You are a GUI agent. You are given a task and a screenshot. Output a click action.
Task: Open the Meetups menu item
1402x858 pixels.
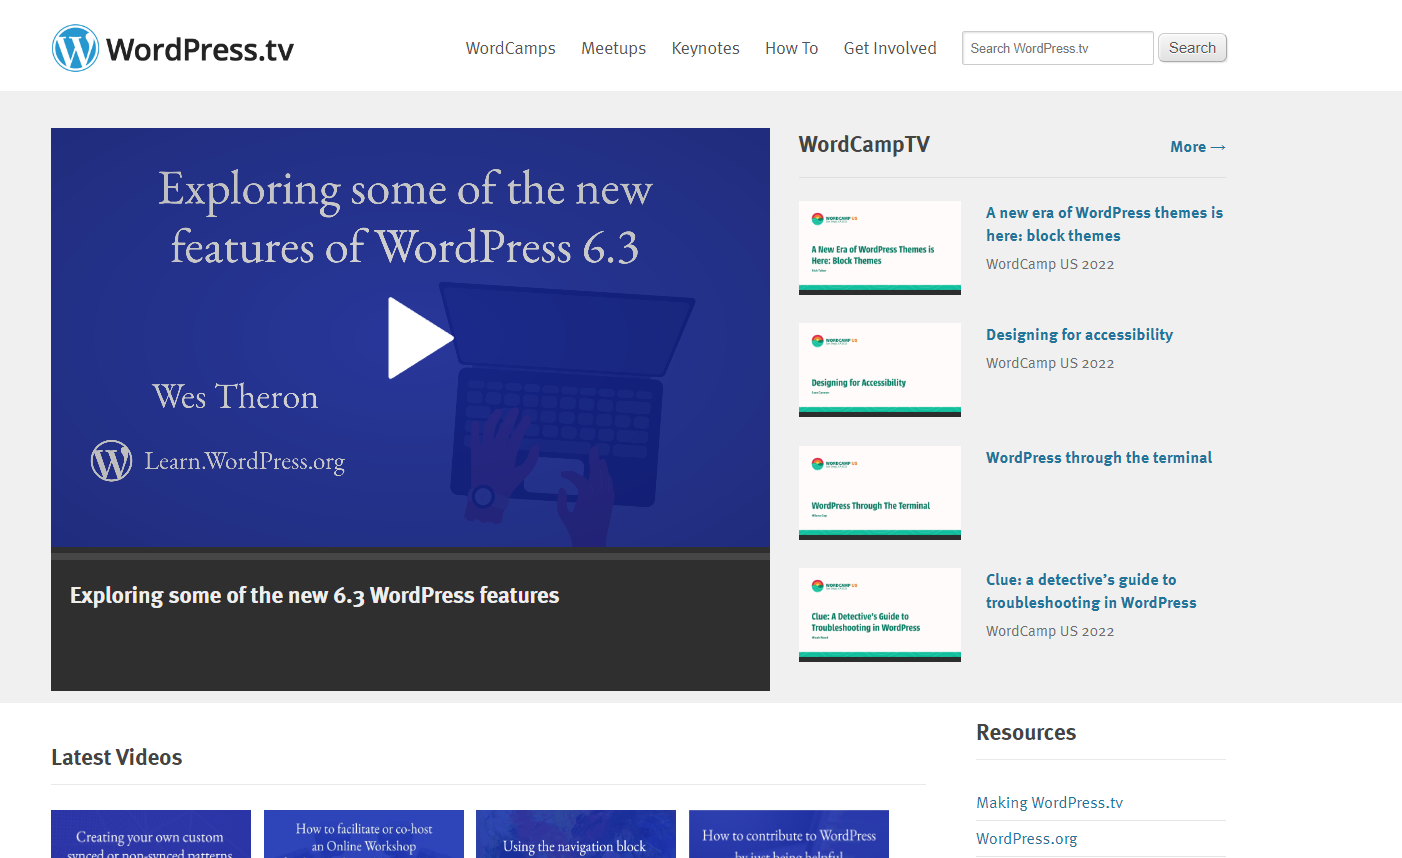pyautogui.click(x=613, y=48)
